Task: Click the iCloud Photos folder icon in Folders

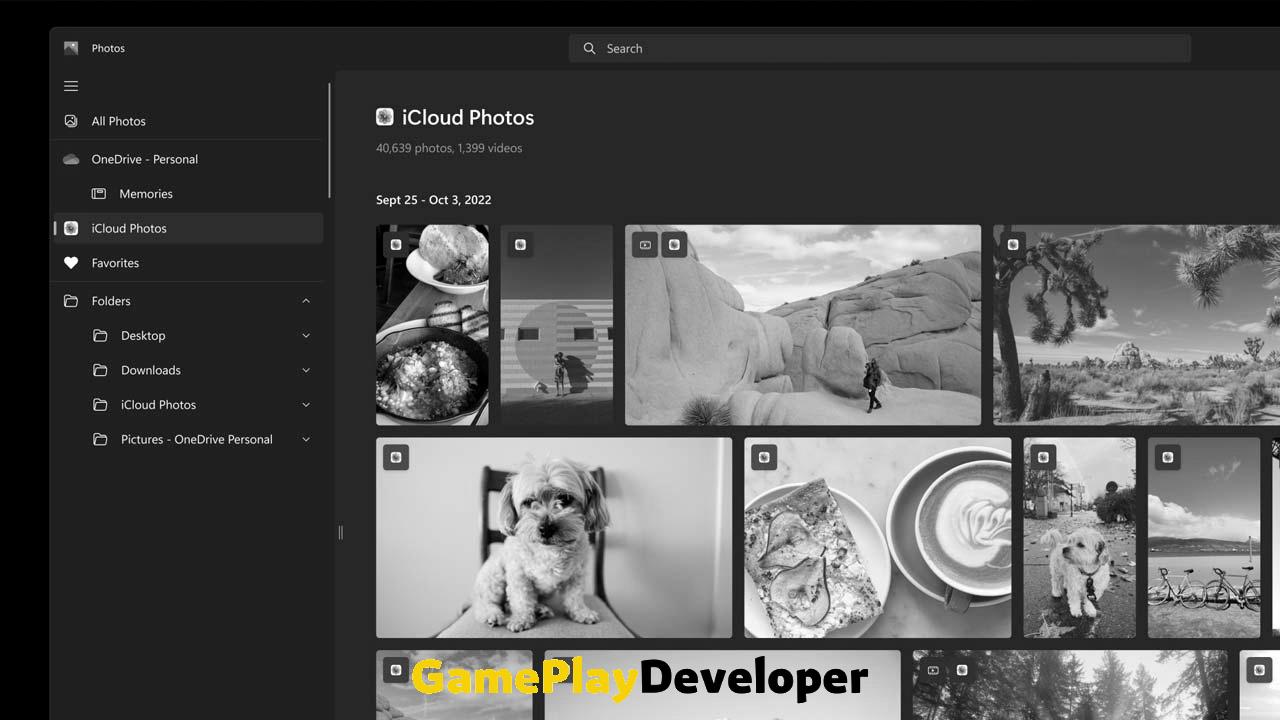Action: pos(100,405)
